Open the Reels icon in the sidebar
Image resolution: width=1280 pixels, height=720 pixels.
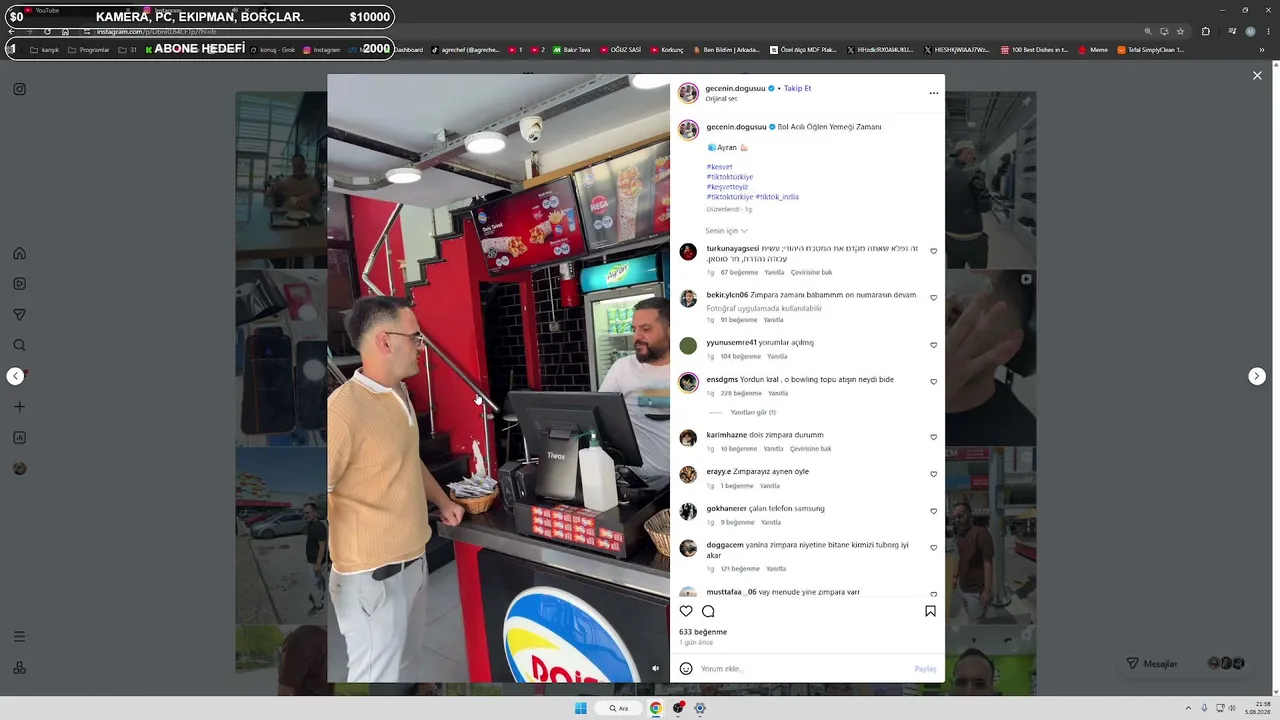[x=19, y=284]
